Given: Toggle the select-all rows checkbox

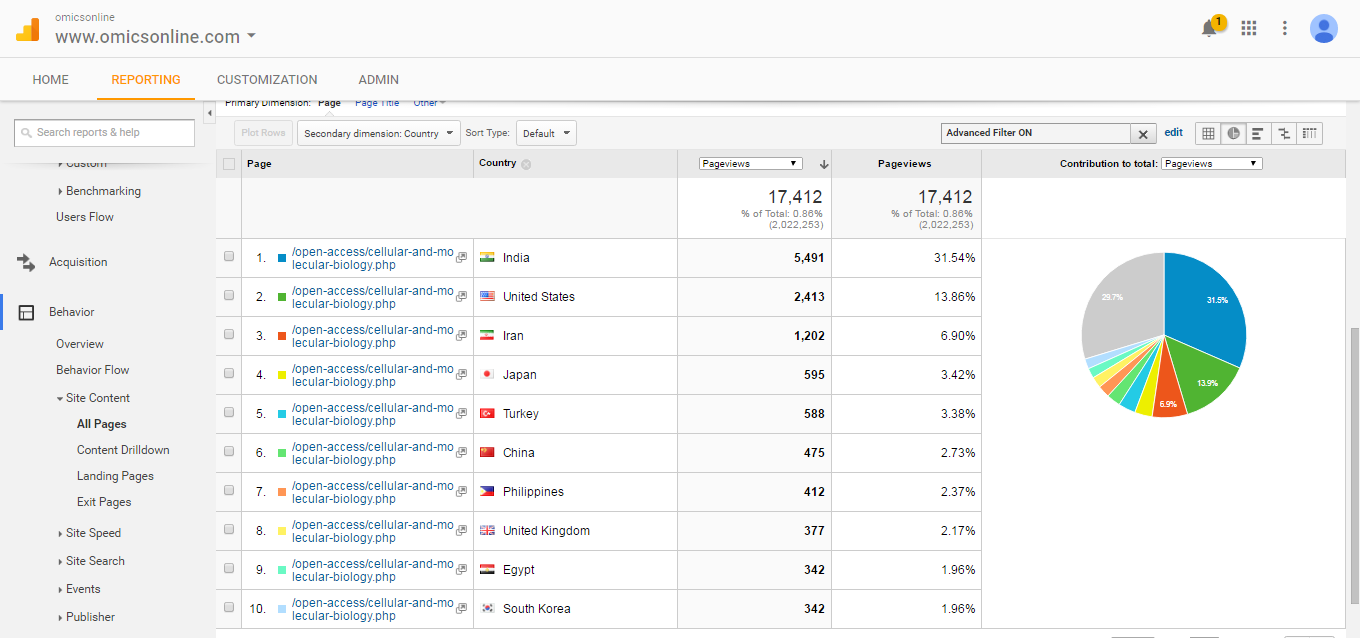Looking at the screenshot, I should (x=229, y=164).
